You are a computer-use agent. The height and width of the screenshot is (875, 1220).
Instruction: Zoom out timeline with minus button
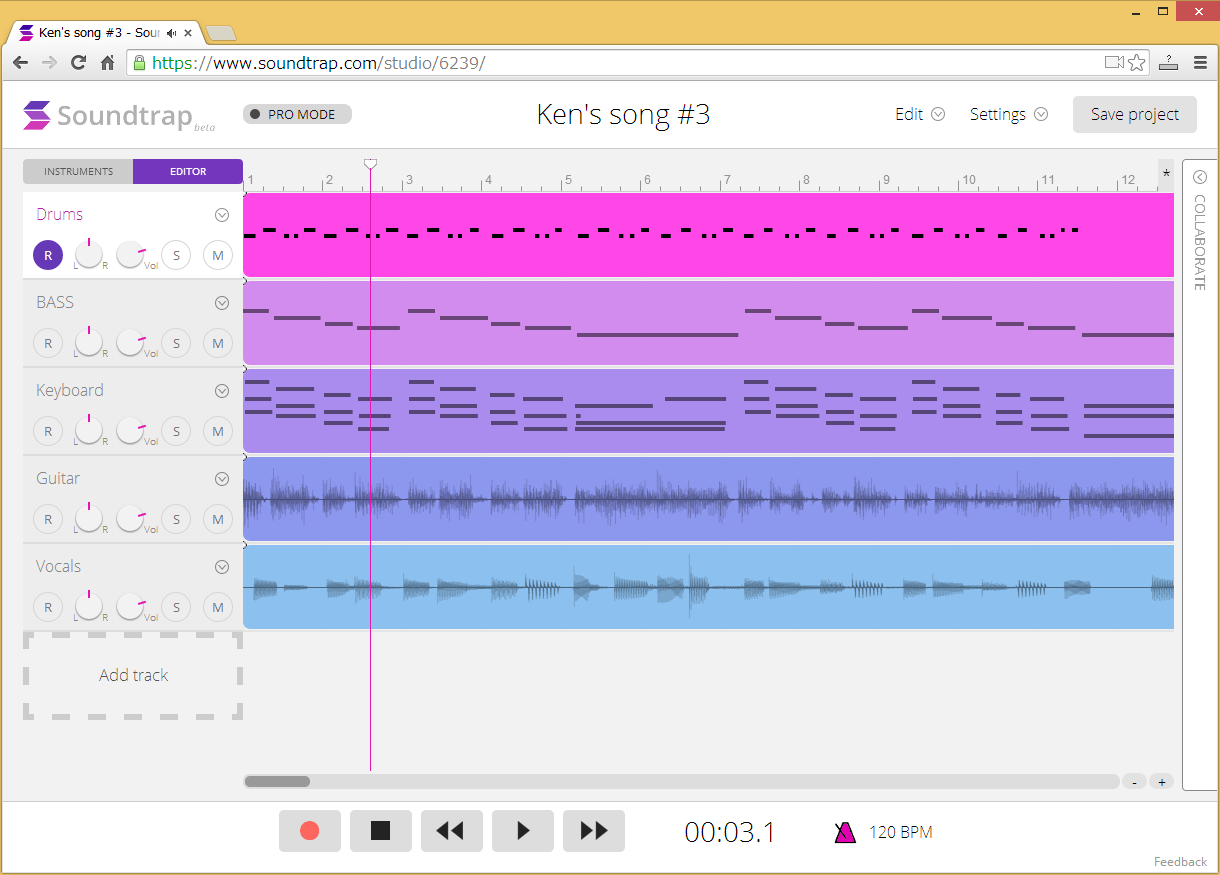tap(1134, 782)
